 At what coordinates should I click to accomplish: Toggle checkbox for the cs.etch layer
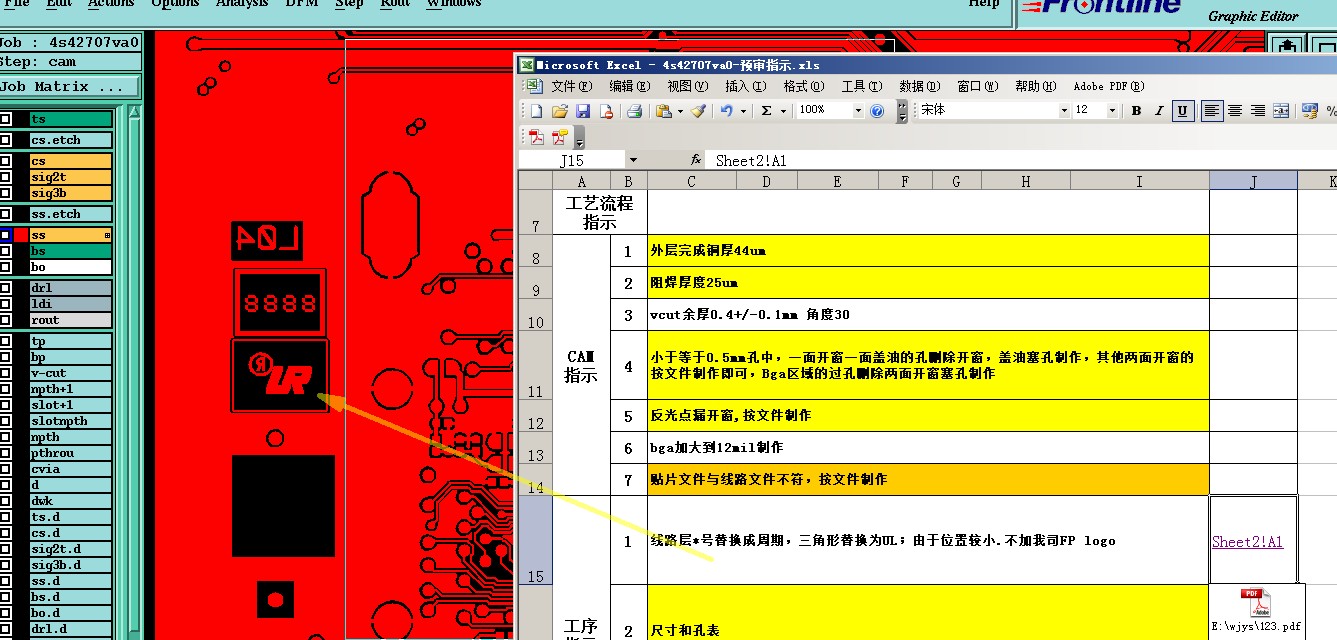click(6, 140)
